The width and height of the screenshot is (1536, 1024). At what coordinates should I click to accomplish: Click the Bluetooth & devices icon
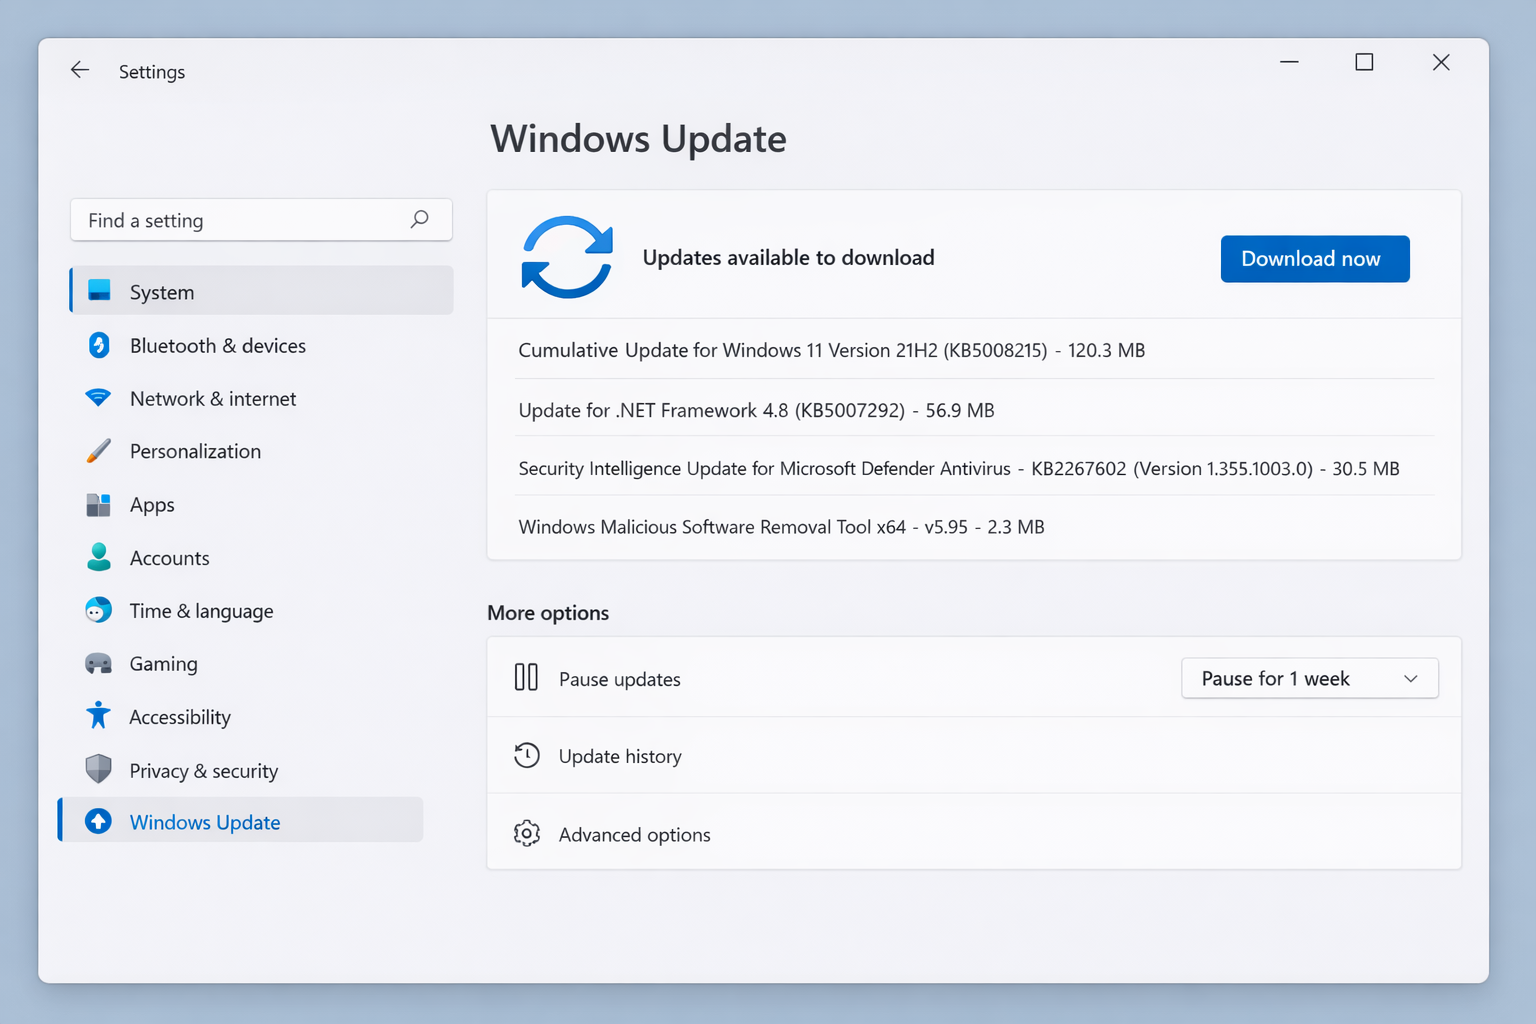click(x=99, y=345)
